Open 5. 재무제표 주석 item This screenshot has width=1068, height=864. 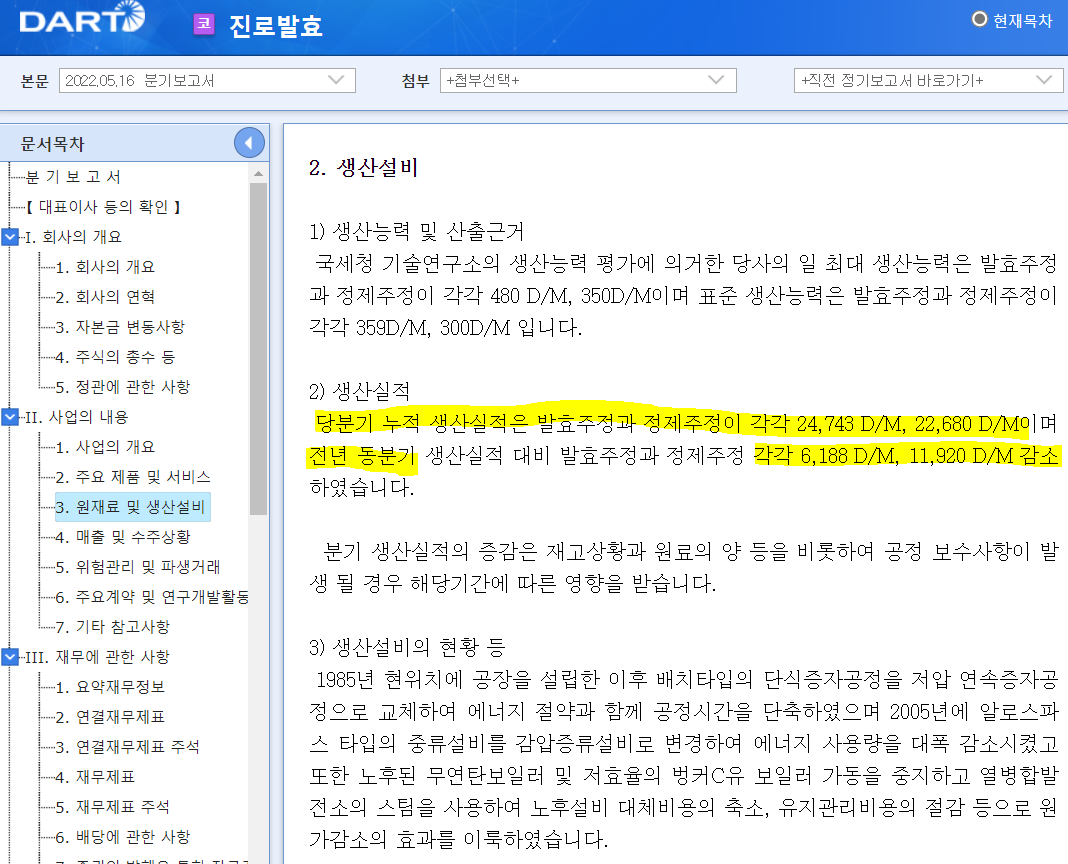click(112, 807)
